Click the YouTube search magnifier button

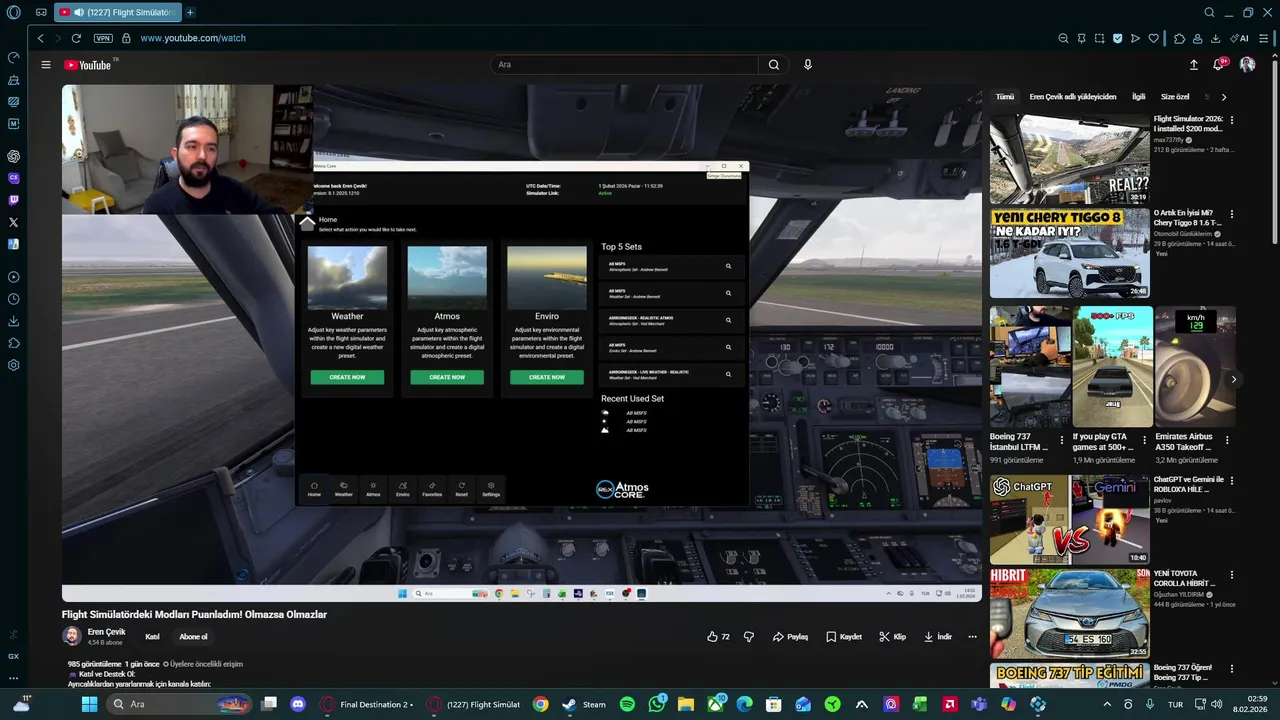tap(774, 65)
